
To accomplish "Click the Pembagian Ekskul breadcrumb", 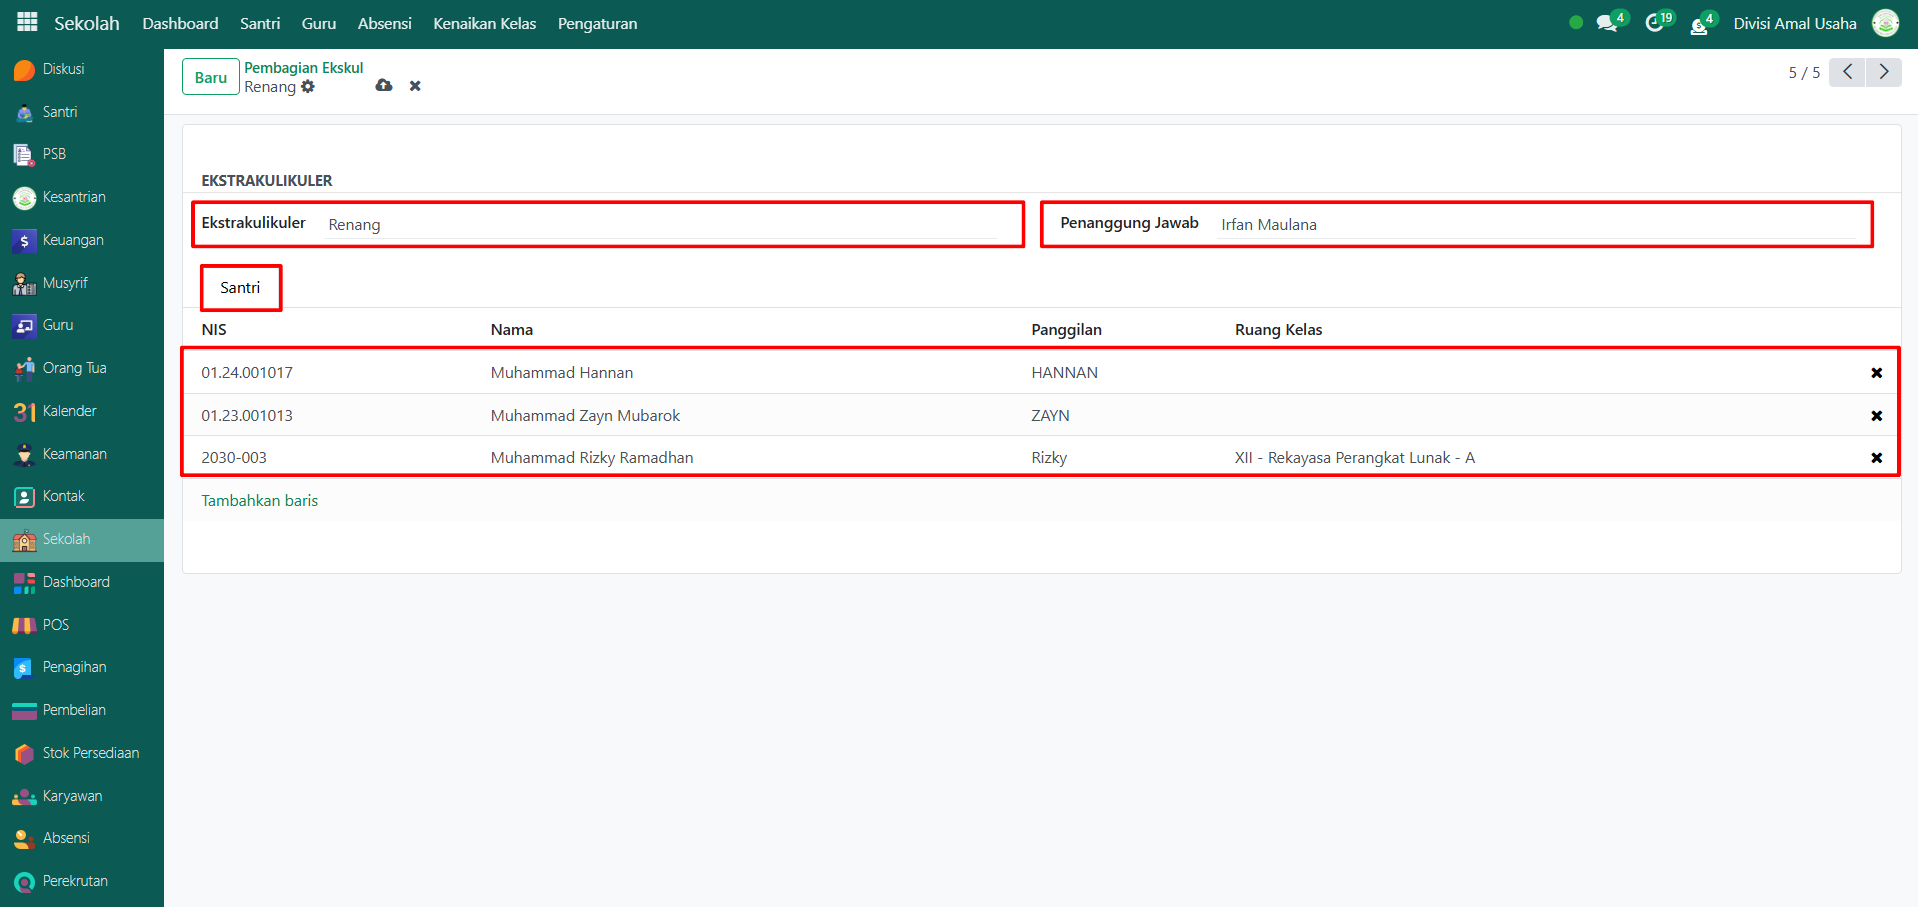I will click(303, 68).
